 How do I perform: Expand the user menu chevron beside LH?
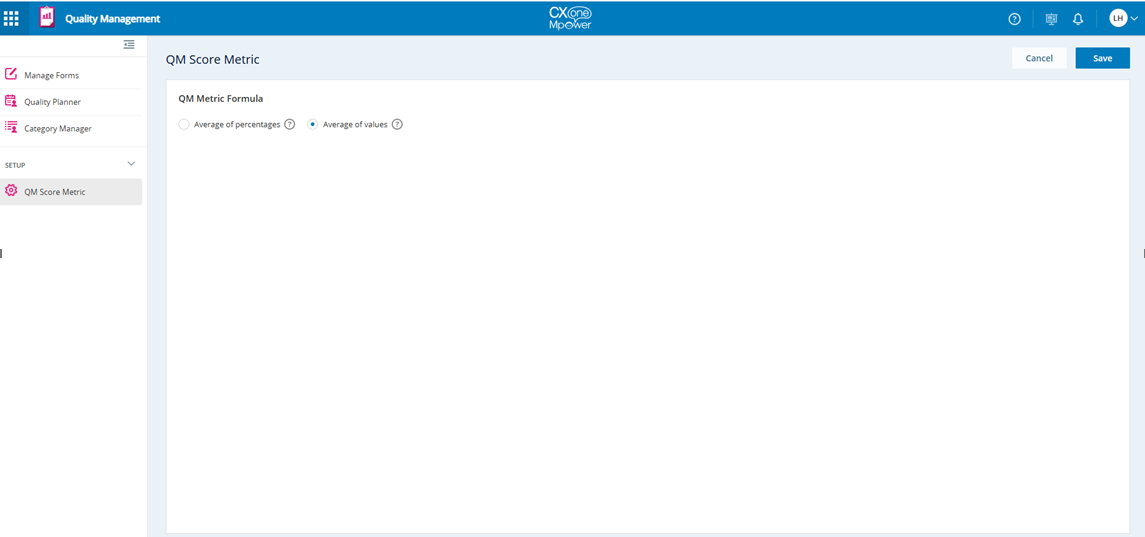coord(1135,18)
